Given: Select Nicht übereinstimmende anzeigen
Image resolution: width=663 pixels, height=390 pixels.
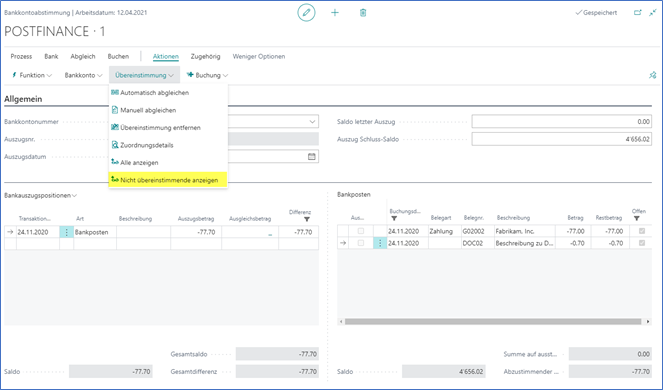Looking at the screenshot, I should pyautogui.click(x=168, y=180).
